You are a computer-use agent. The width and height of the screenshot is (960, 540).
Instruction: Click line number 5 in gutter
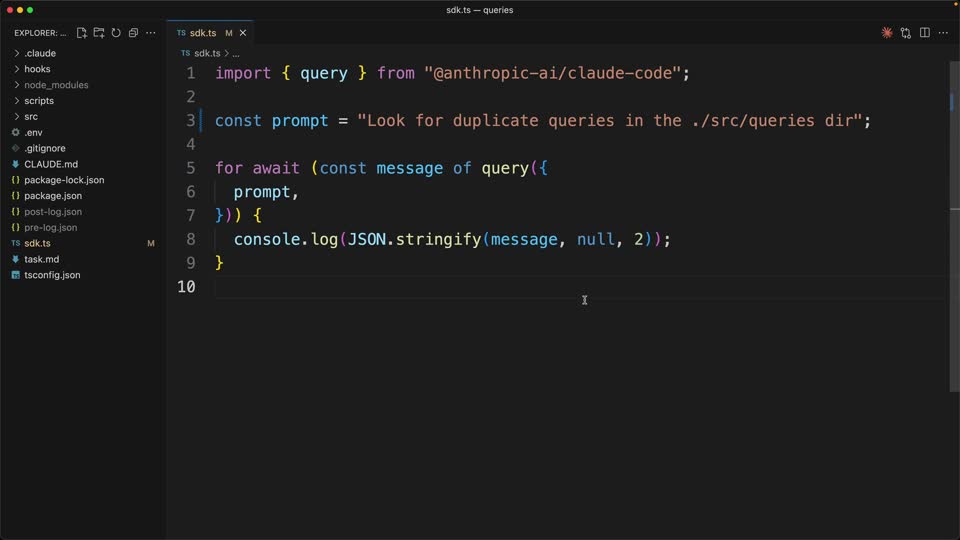tap(191, 168)
